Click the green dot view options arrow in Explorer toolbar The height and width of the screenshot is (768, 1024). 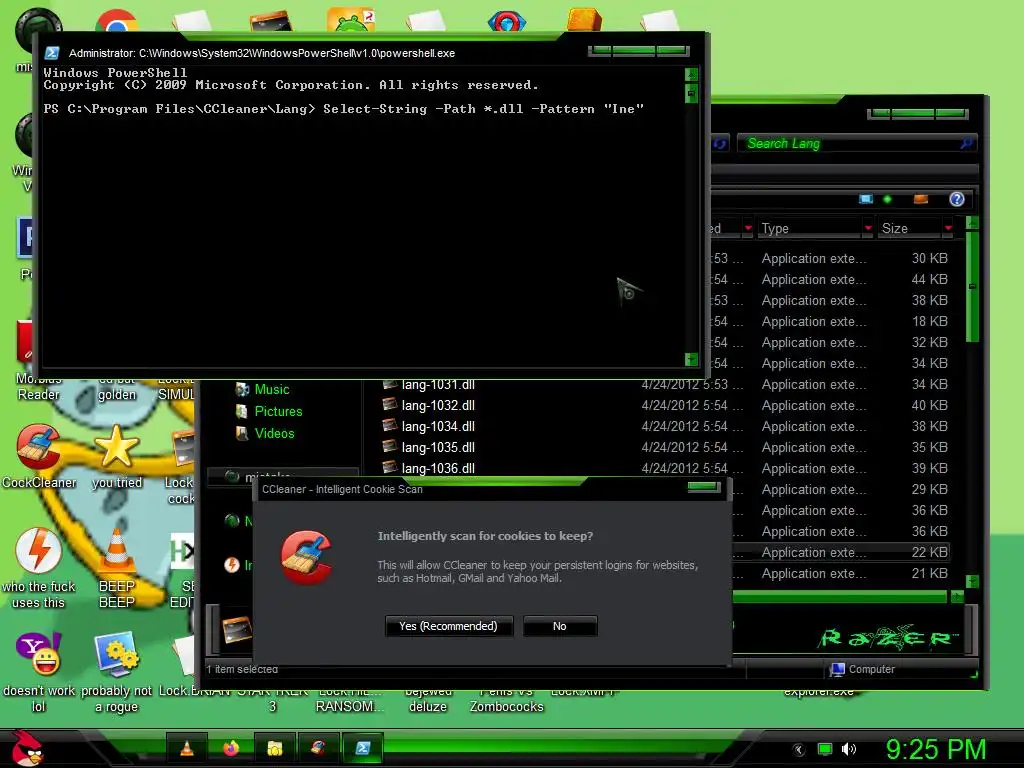(x=888, y=199)
